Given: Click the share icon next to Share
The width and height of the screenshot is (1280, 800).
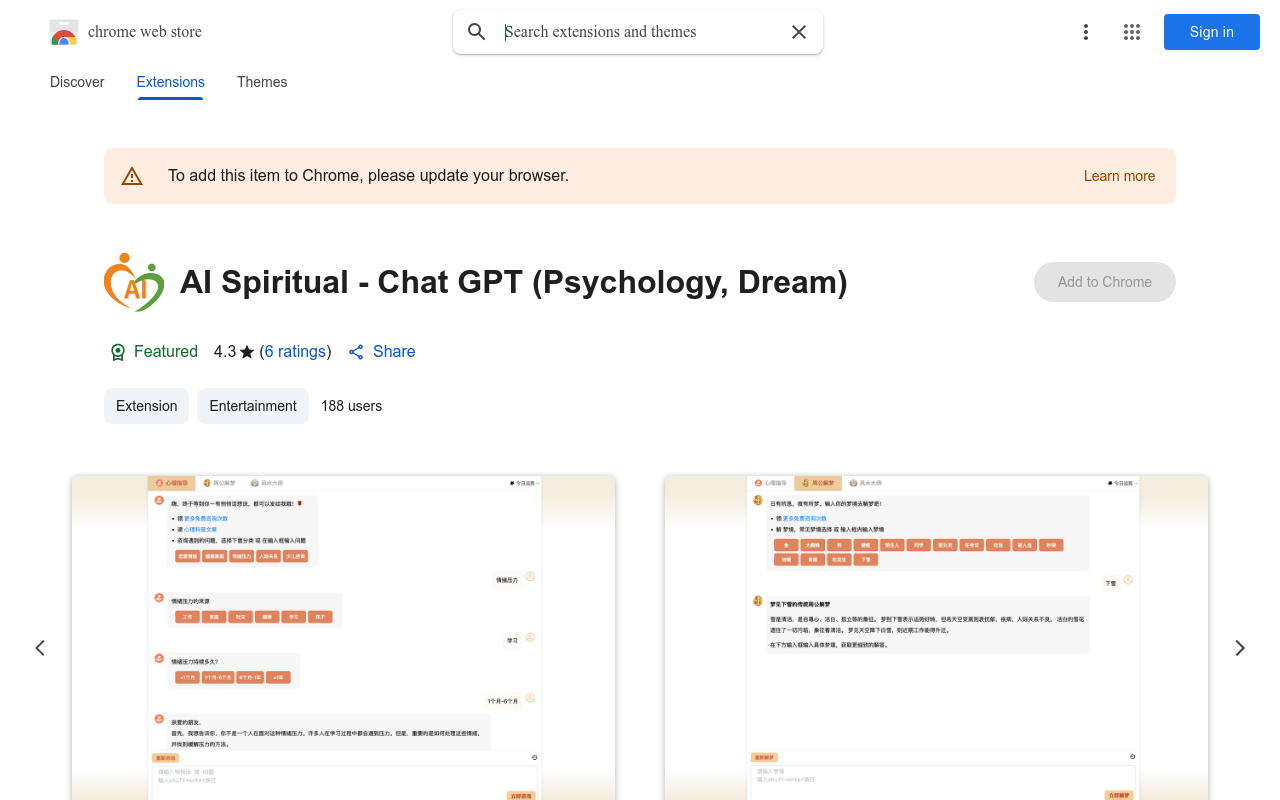Looking at the screenshot, I should tap(356, 352).
